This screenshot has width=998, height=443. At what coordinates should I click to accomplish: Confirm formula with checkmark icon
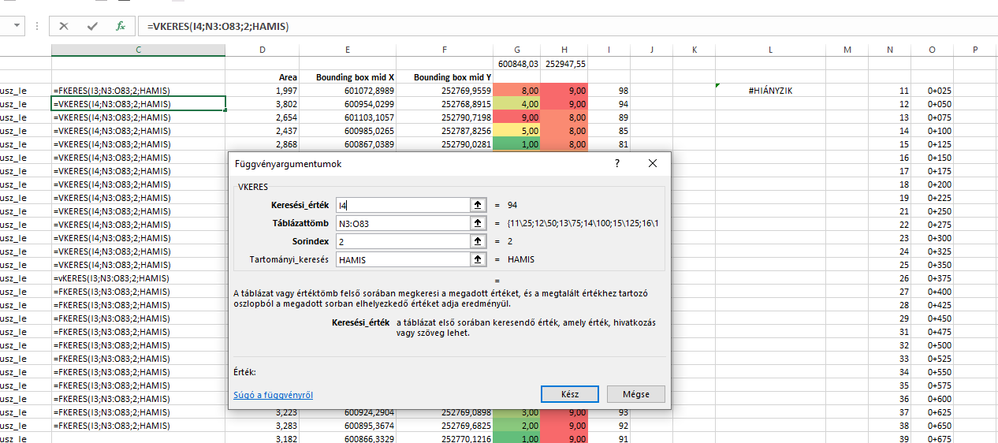pyautogui.click(x=93, y=26)
